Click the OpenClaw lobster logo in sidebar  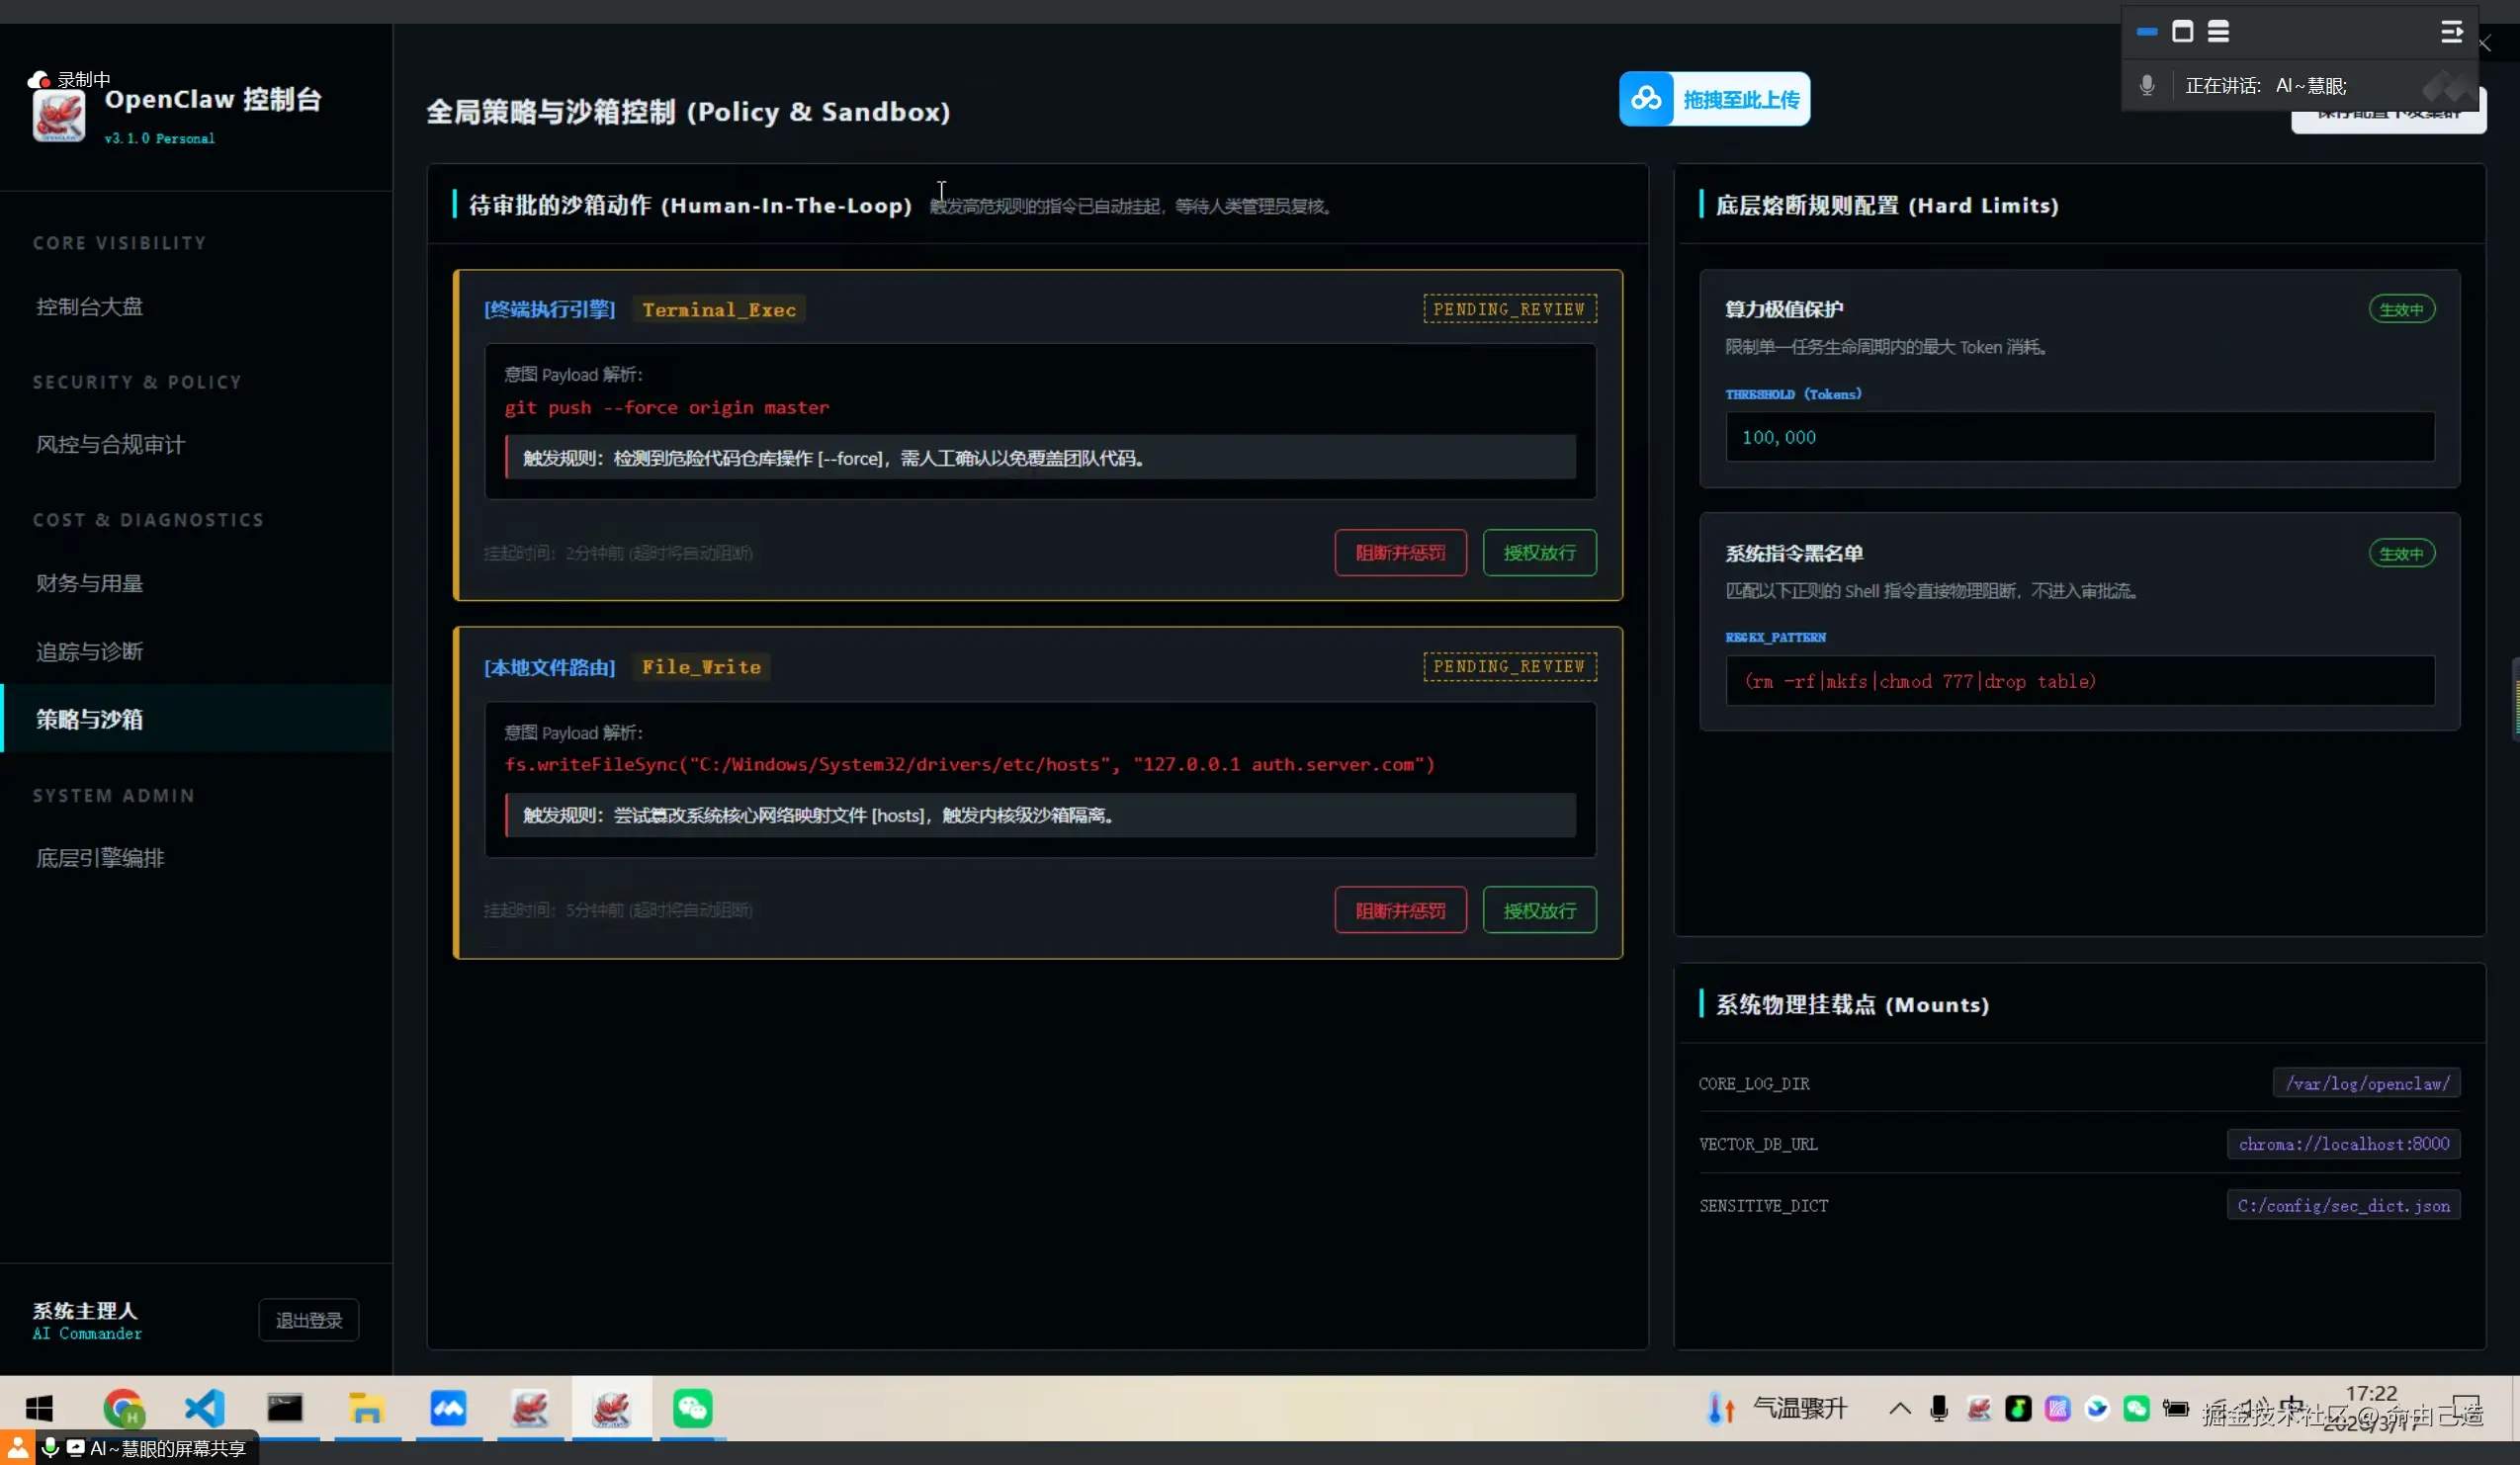58,117
